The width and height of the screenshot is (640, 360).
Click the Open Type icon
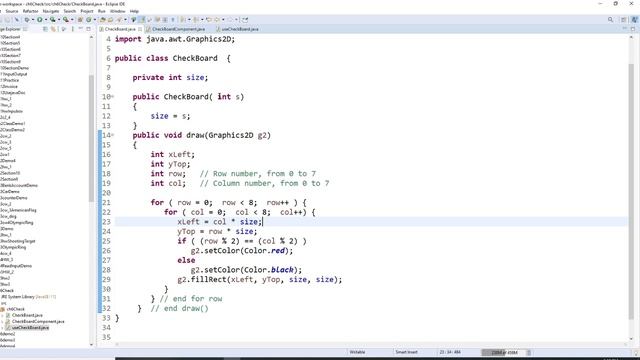tap(102, 20)
